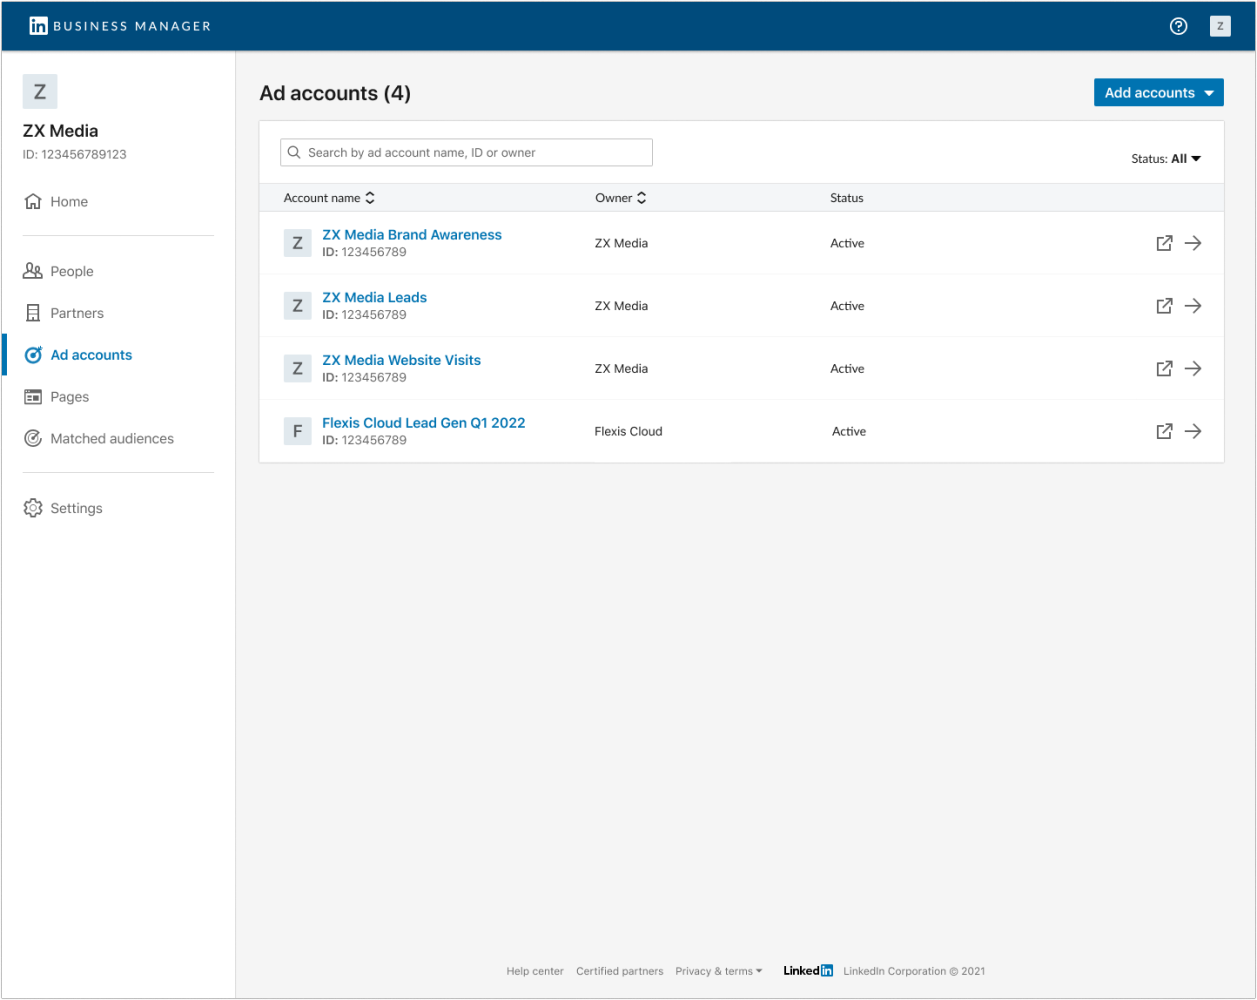Open the Privacy & terms footer dropdown
This screenshot has height=1000, width=1257.
pyautogui.click(x=719, y=971)
